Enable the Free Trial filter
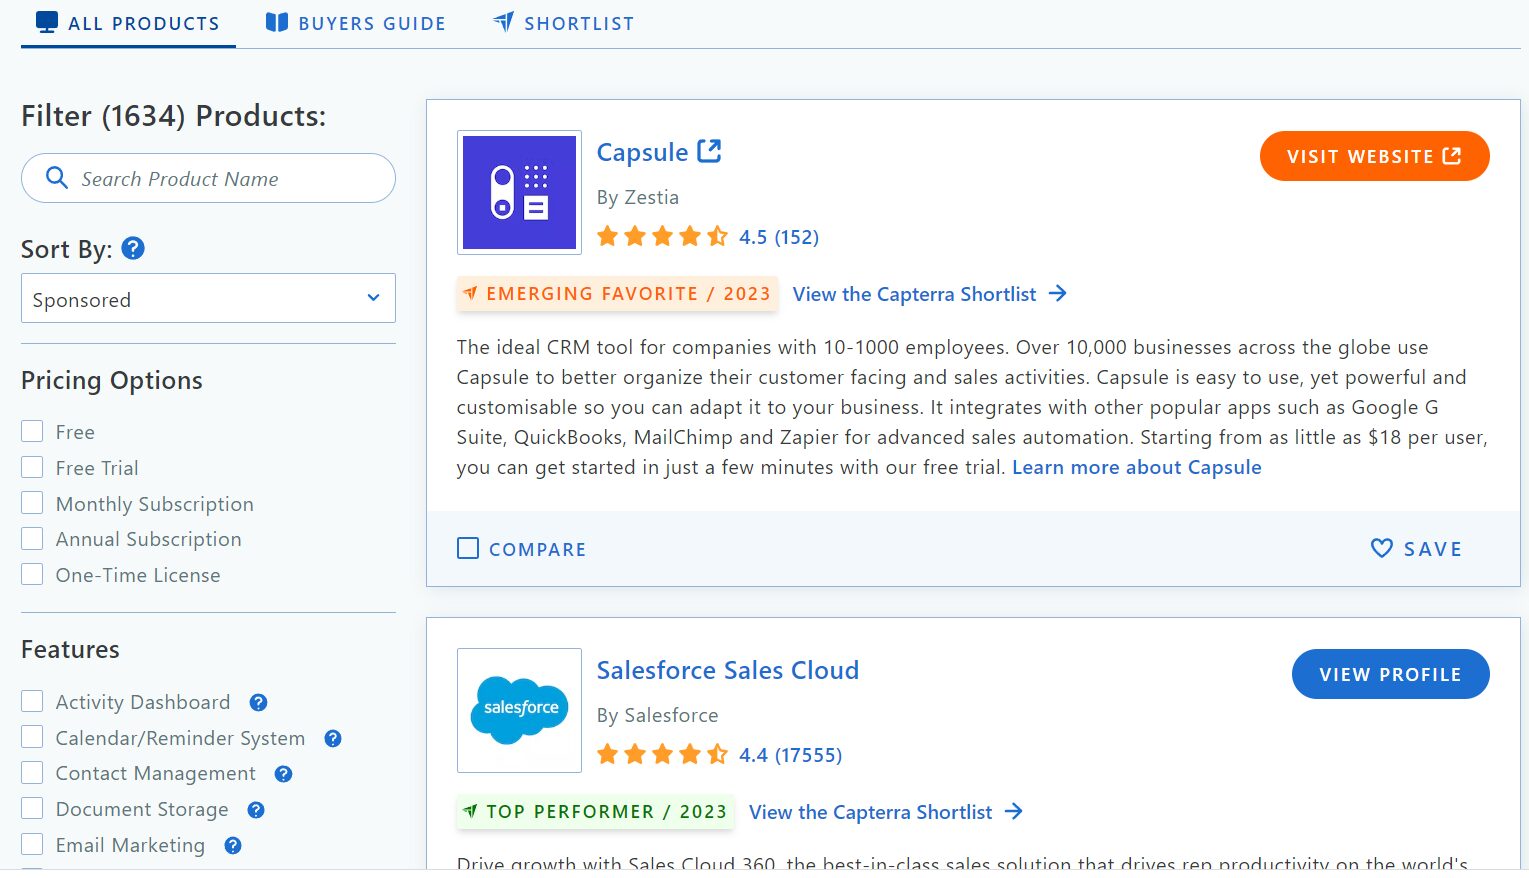1529x878 pixels. [x=32, y=467]
